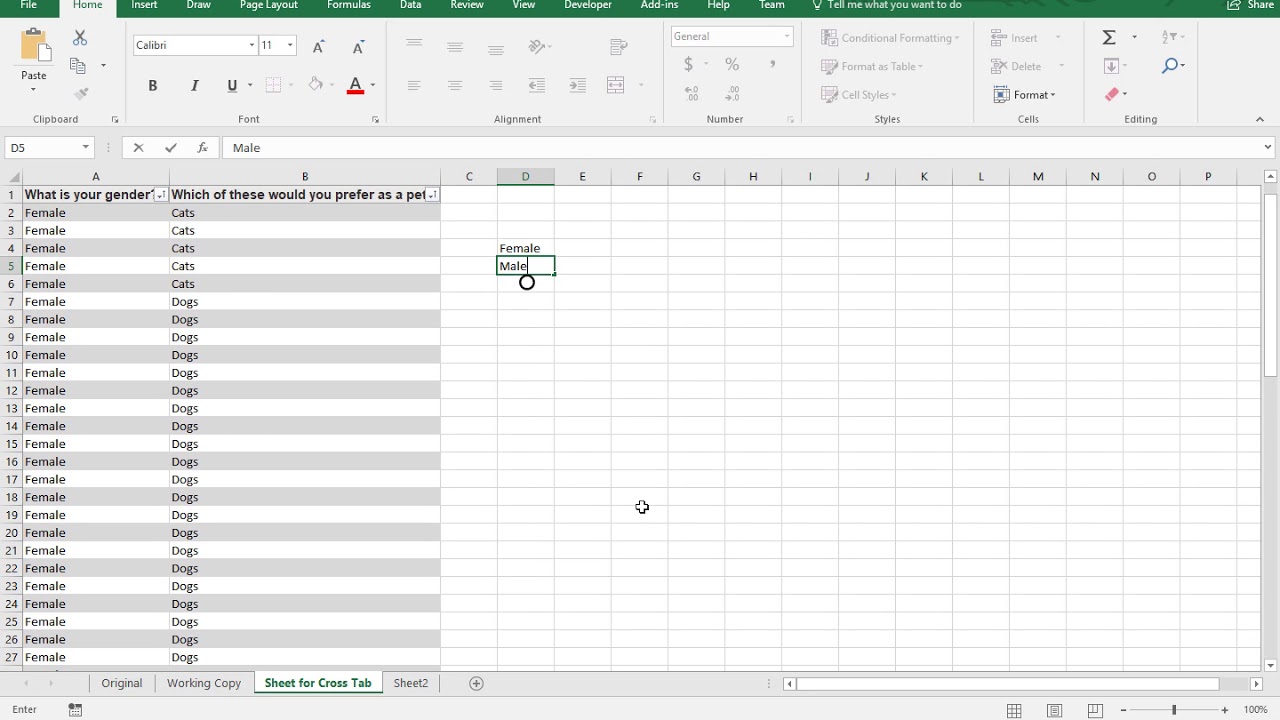This screenshot has width=1280, height=720.
Task: Click the Borders icon
Action: coord(273,86)
